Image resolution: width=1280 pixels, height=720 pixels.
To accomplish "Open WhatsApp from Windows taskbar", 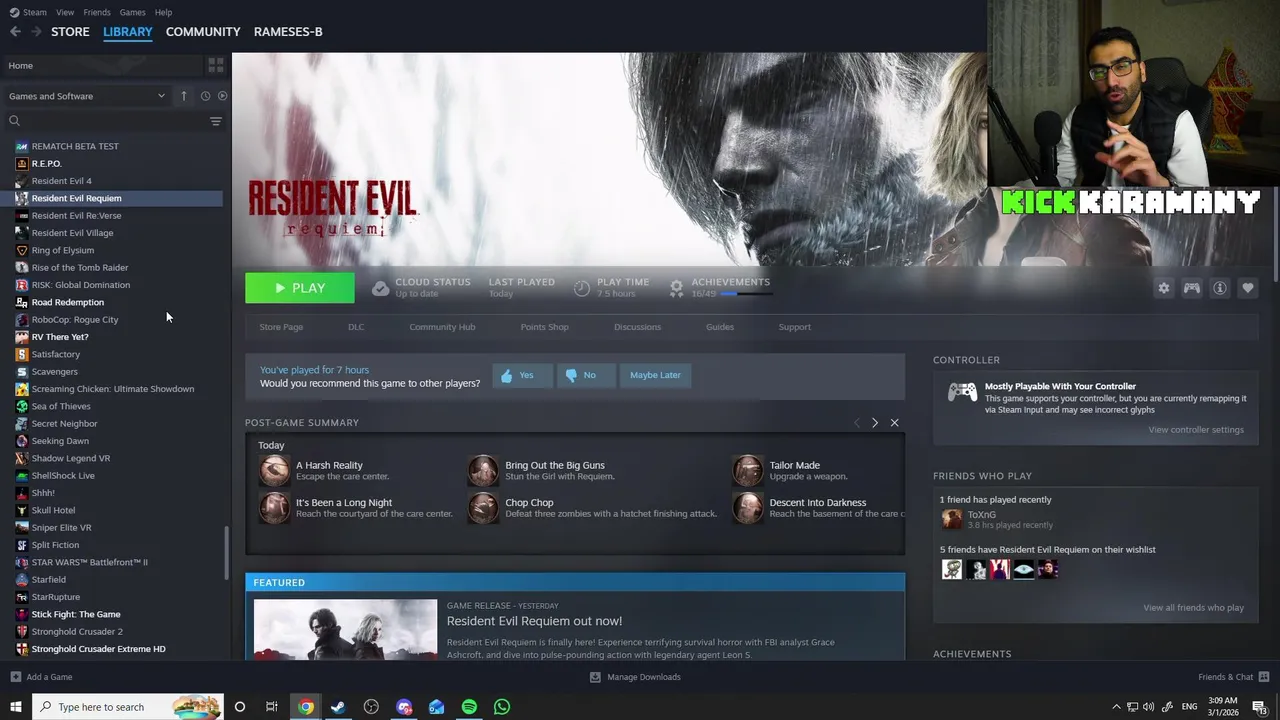I will tap(502, 707).
